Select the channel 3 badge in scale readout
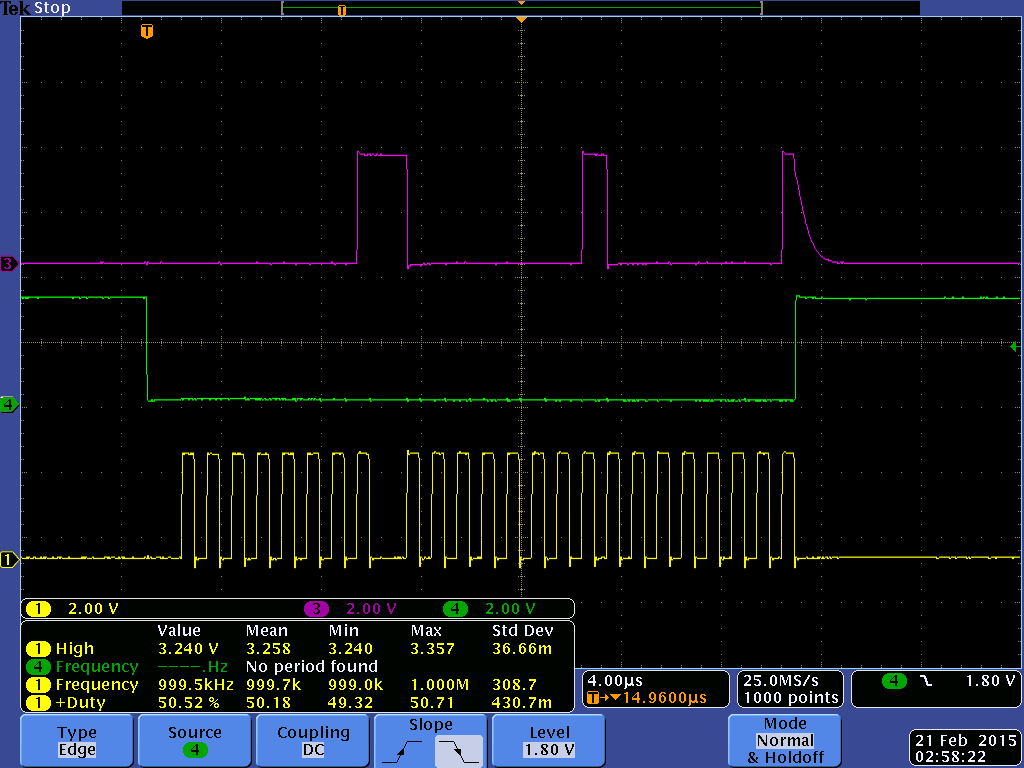This screenshot has height=768, width=1024. 316,609
